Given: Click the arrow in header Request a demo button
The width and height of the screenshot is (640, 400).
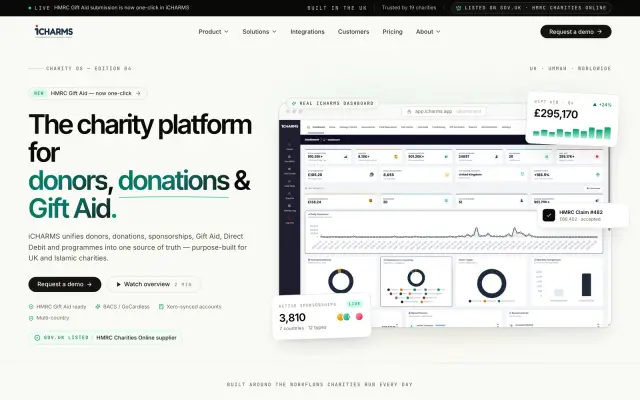Looking at the screenshot, I should (x=600, y=31).
